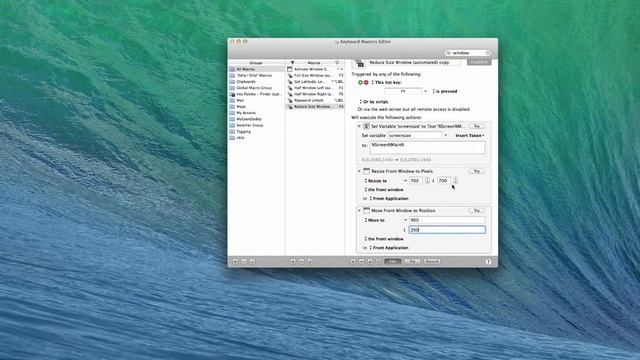Viewport: 640px width, 360px height.
Task: Click the macro name text field
Action: pos(414,62)
